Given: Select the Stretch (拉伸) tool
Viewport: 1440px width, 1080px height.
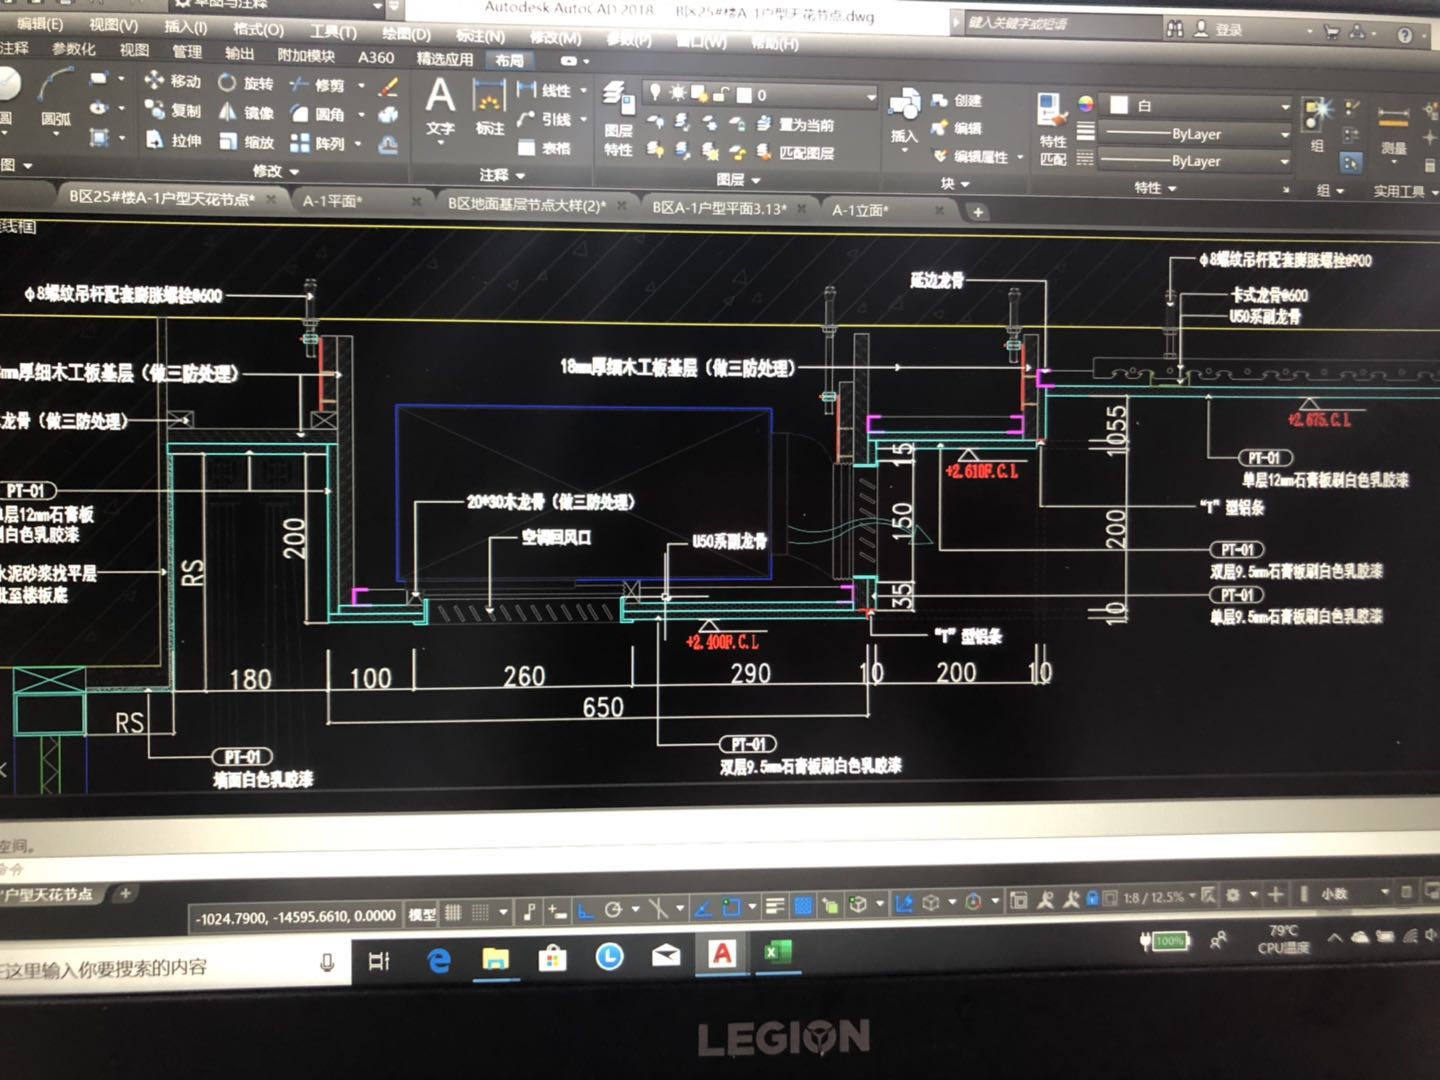Looking at the screenshot, I should (x=173, y=139).
